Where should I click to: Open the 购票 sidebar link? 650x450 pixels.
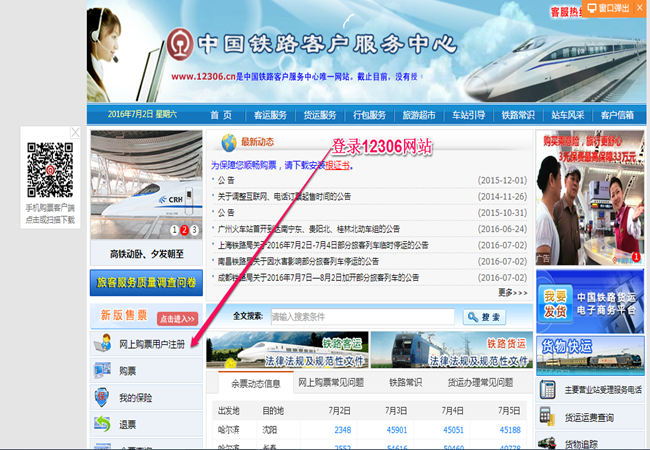click(127, 371)
